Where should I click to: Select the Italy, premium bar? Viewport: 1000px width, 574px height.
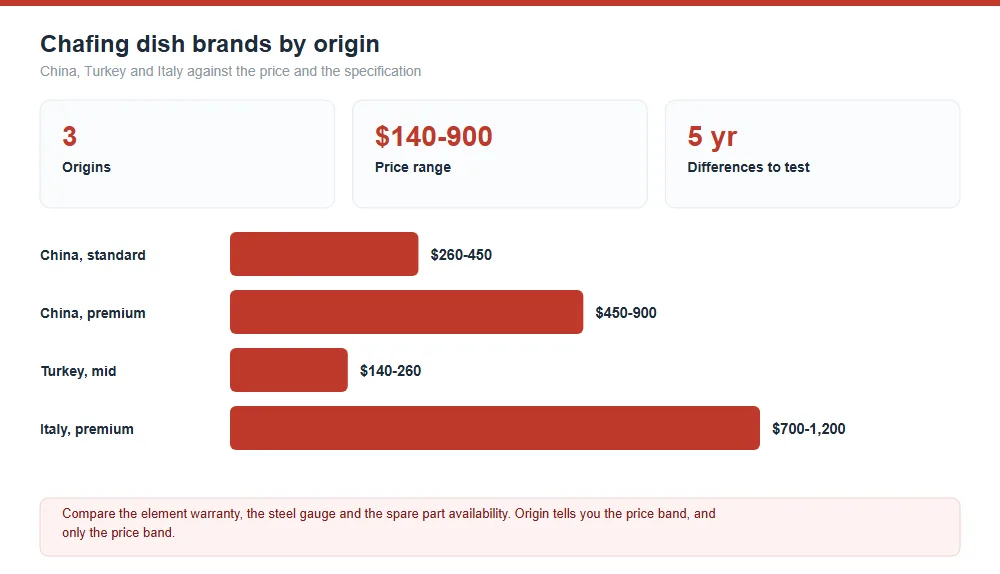pos(495,428)
